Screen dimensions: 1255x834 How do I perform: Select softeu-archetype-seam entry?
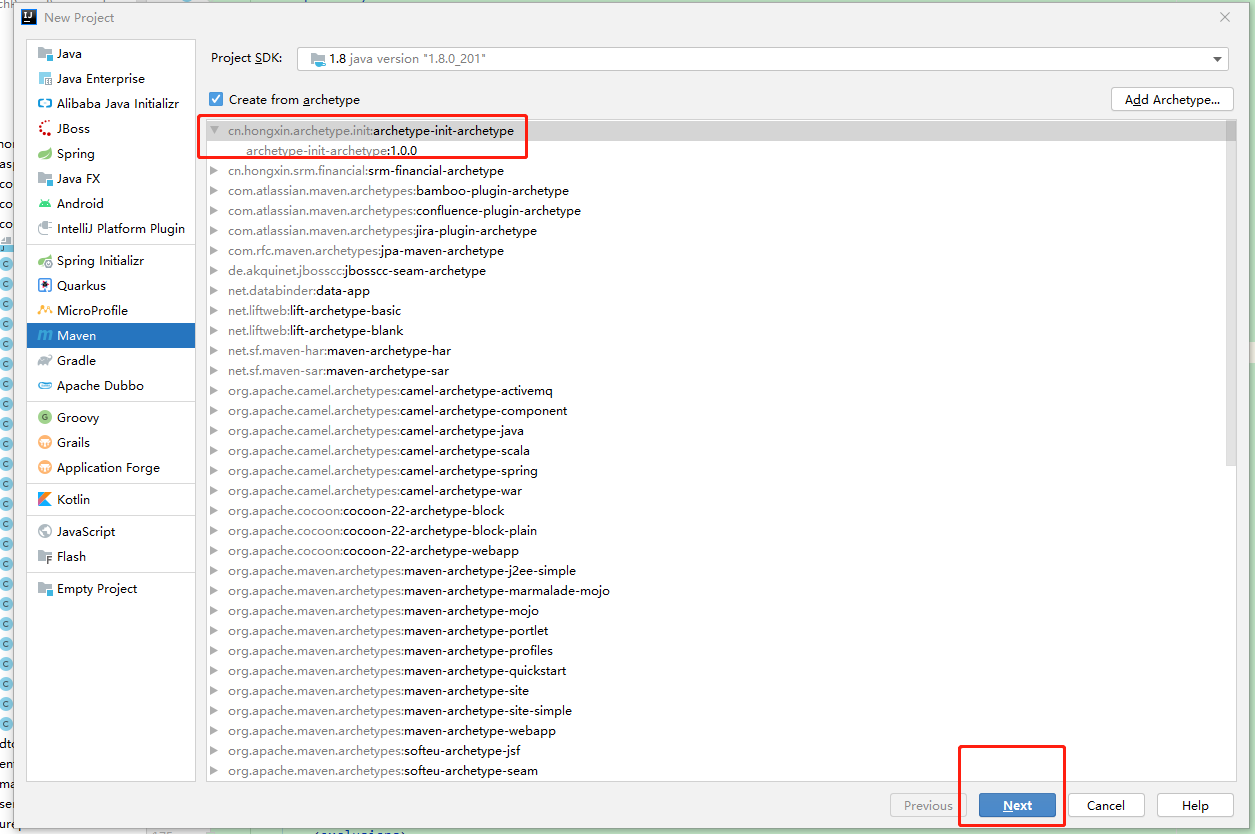click(382, 771)
